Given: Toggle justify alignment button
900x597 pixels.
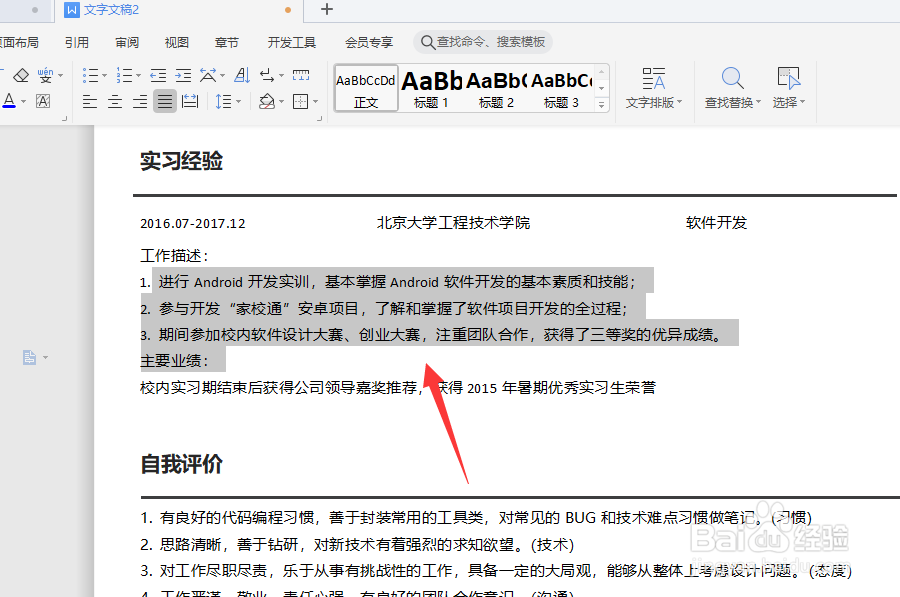Looking at the screenshot, I should 165,102.
